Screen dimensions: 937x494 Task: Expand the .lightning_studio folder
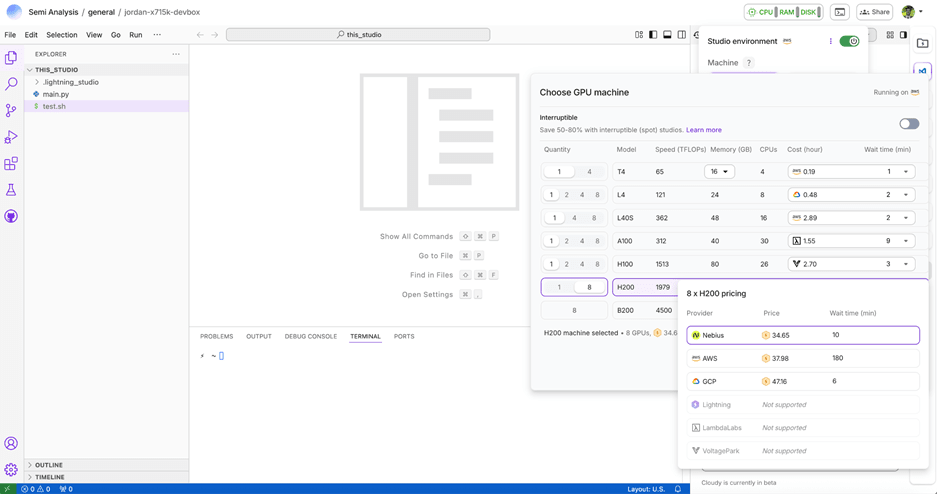tap(71, 82)
